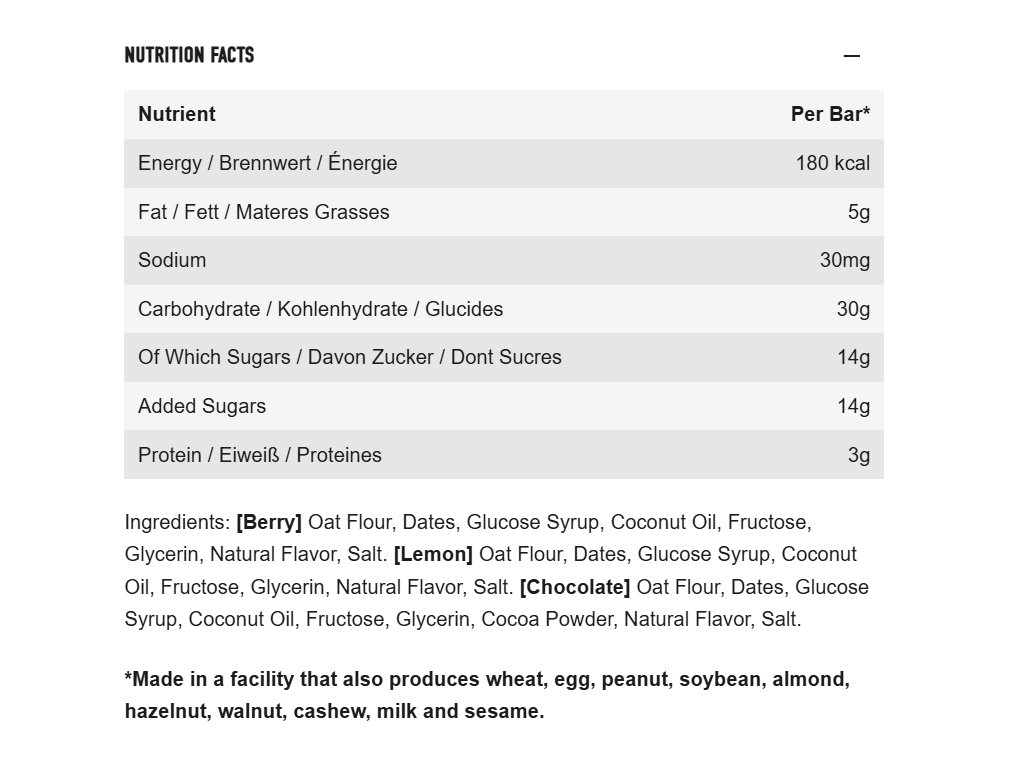
Task: Click the bold [Berry] ingredients label
Action: coord(269,522)
